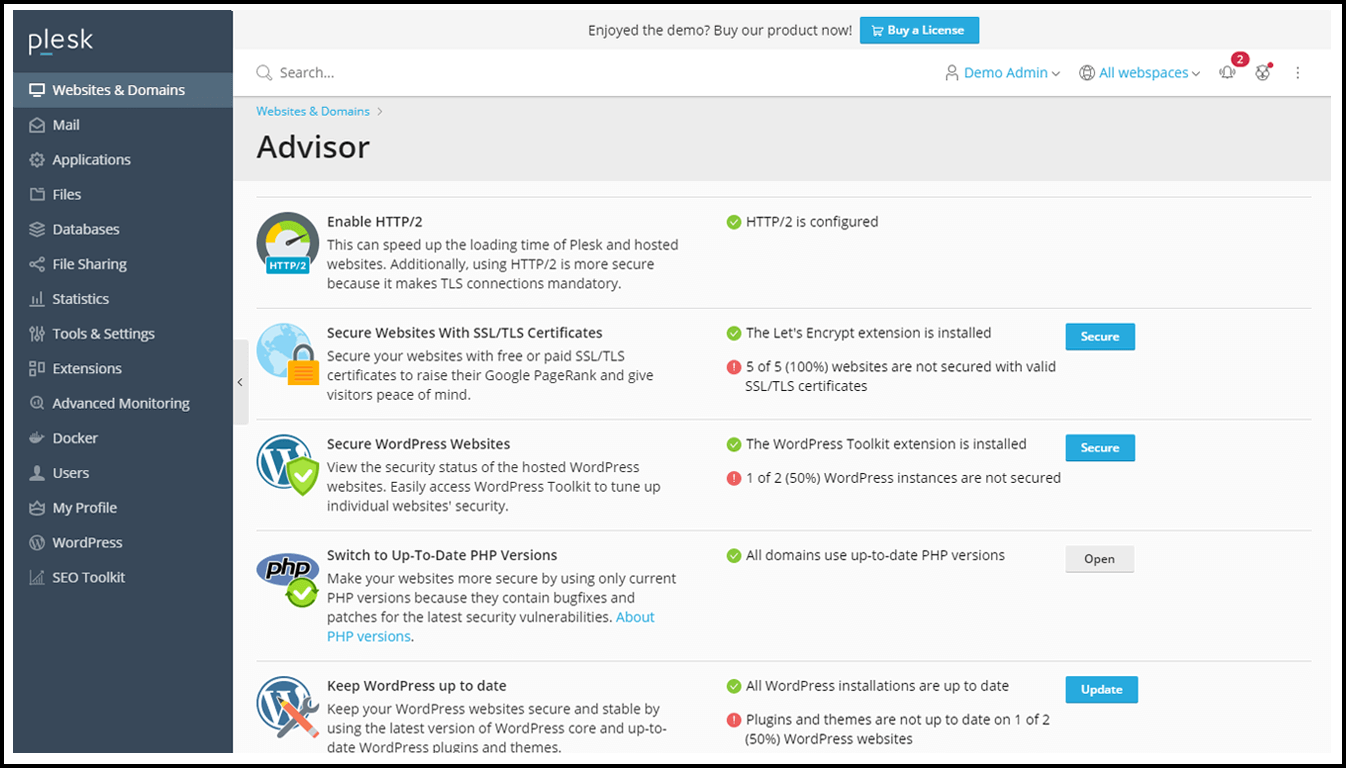Click the Databases stack icon
The image size is (1346, 768).
click(x=37, y=229)
